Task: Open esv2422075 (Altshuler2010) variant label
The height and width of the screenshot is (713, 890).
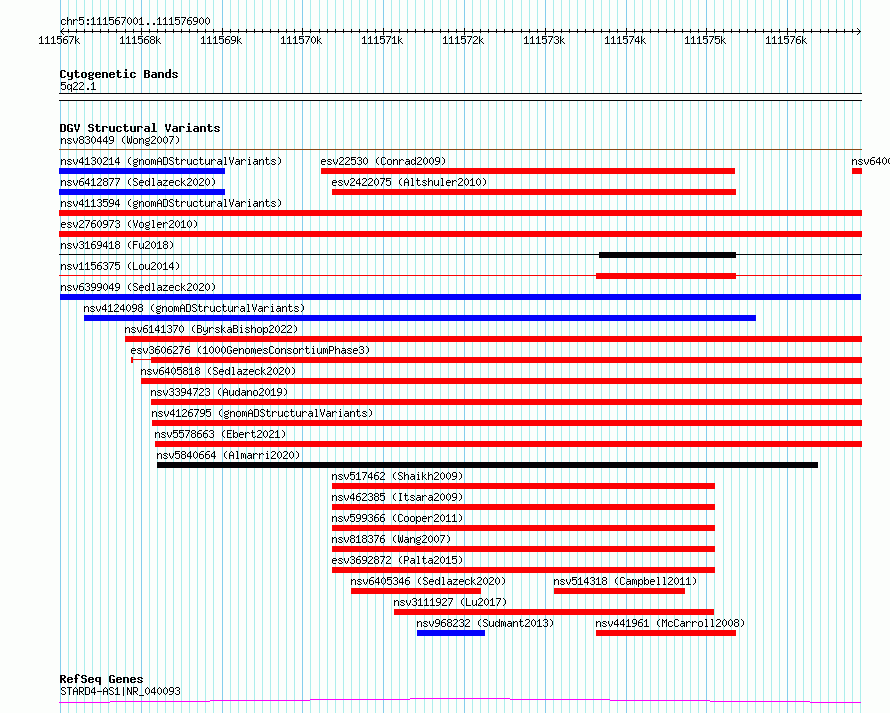Action: (x=409, y=182)
